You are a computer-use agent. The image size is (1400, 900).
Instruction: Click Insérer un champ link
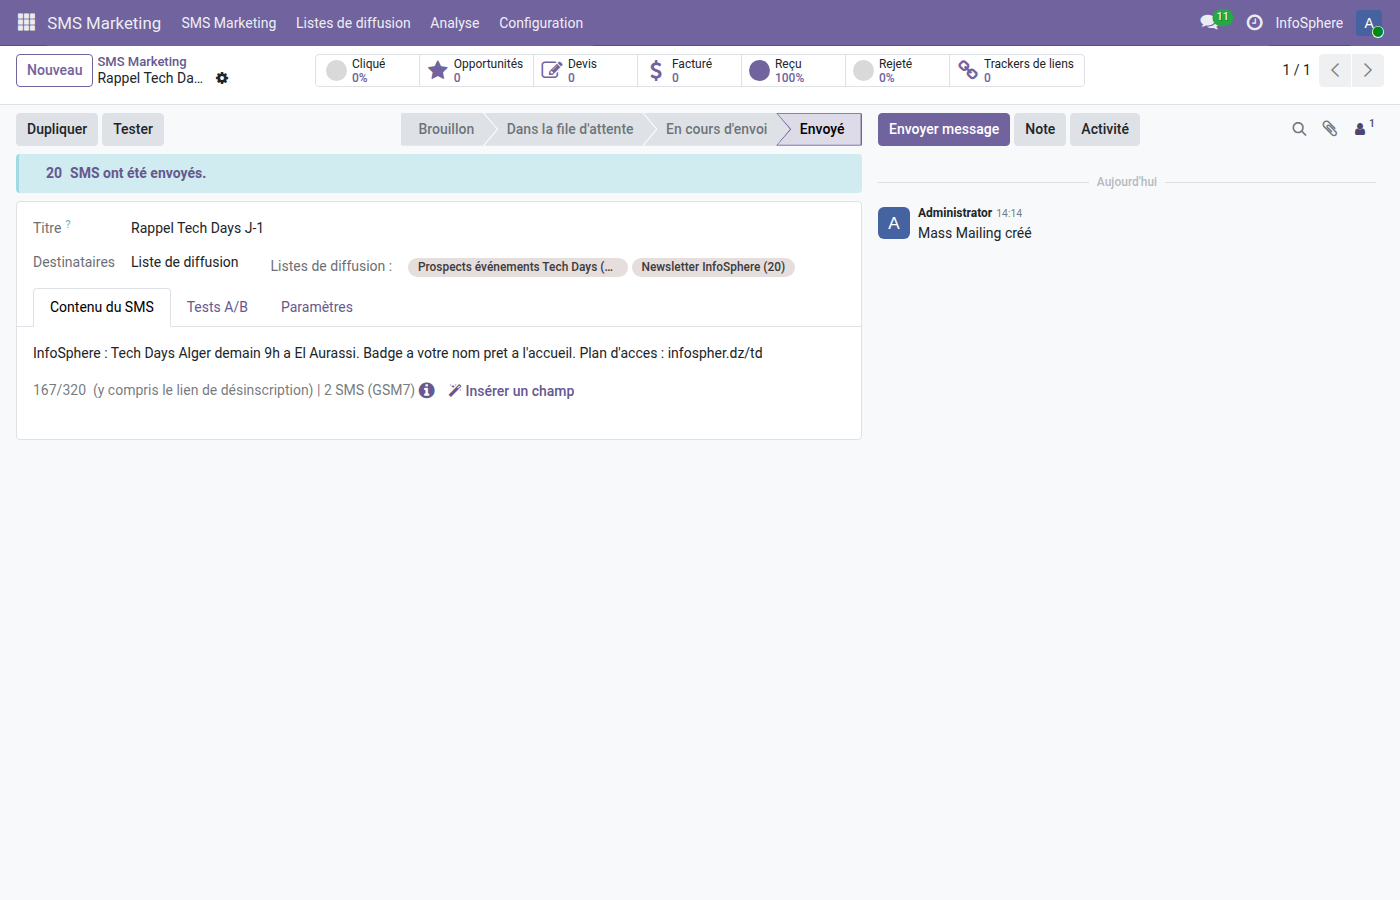coord(511,391)
